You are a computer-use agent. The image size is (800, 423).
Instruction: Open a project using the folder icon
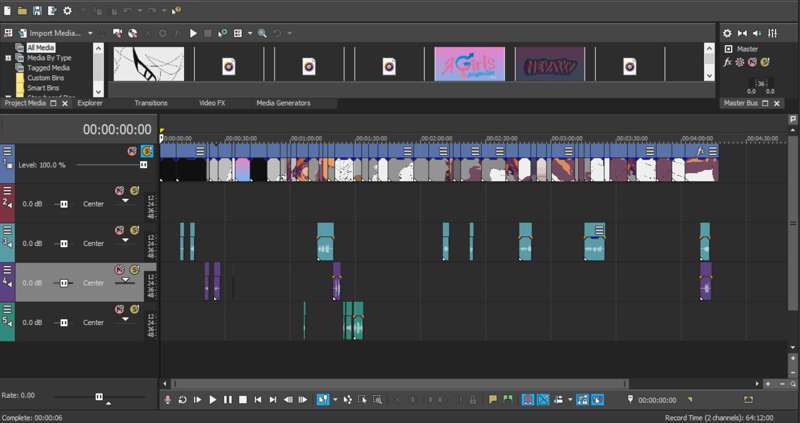tap(22, 11)
